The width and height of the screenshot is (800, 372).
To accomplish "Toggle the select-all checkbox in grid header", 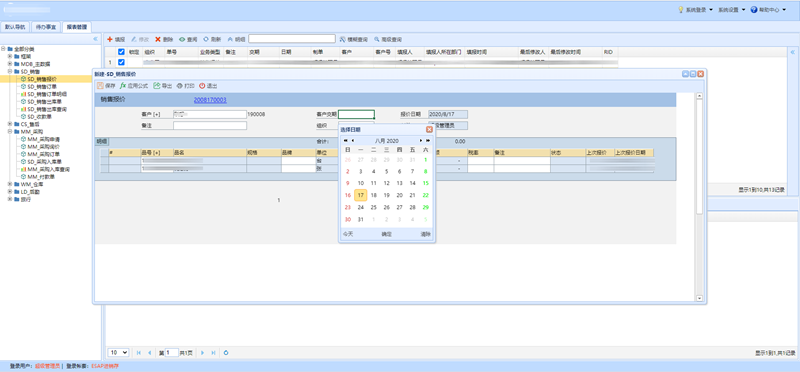I will point(121,52).
